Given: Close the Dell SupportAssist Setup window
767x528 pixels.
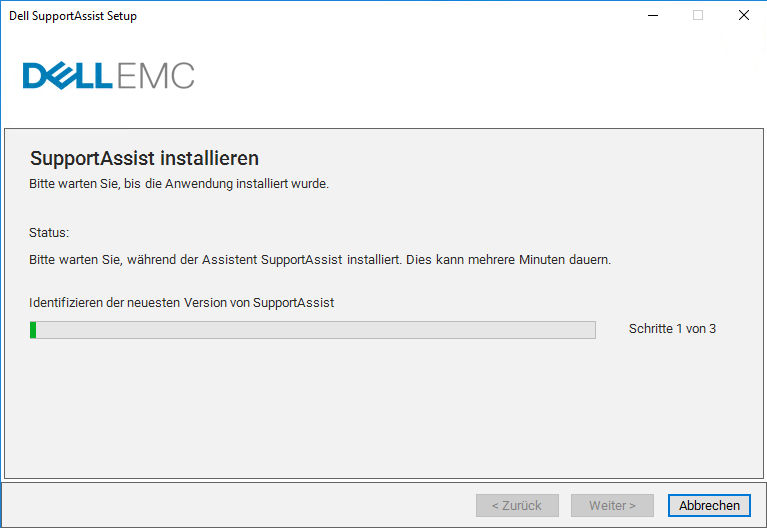Looking at the screenshot, I should pos(744,15).
